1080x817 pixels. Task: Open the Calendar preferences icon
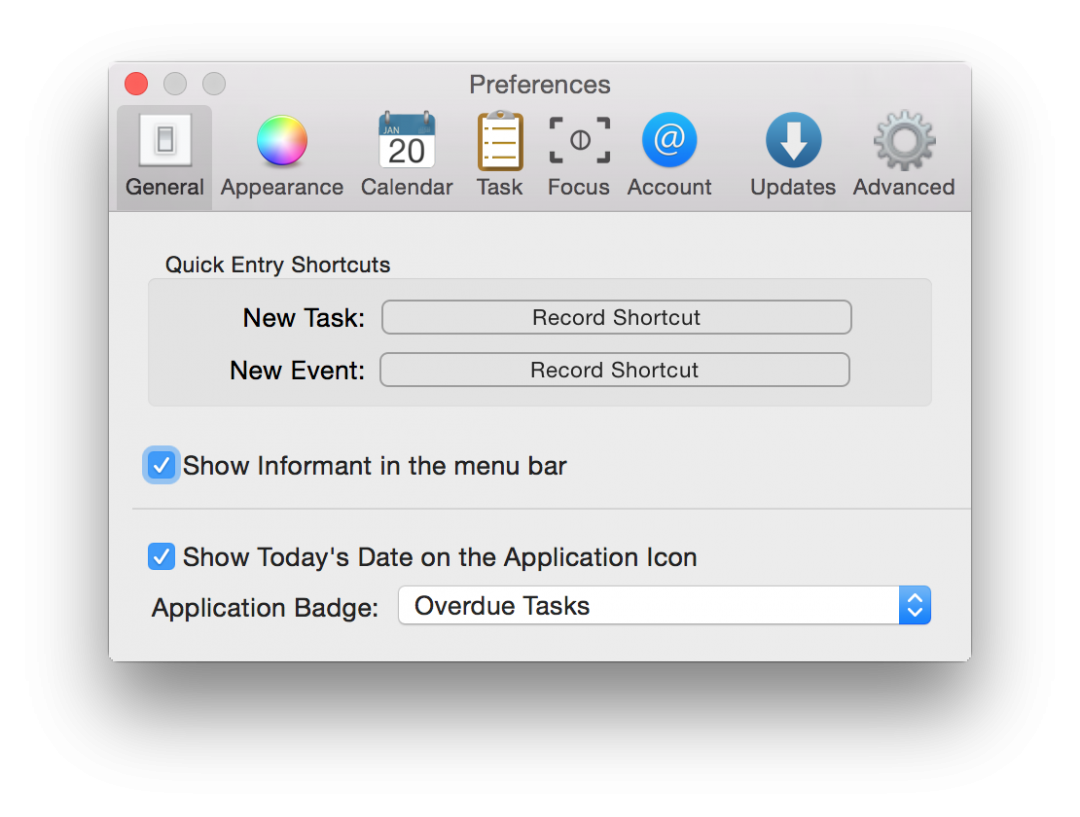[407, 141]
